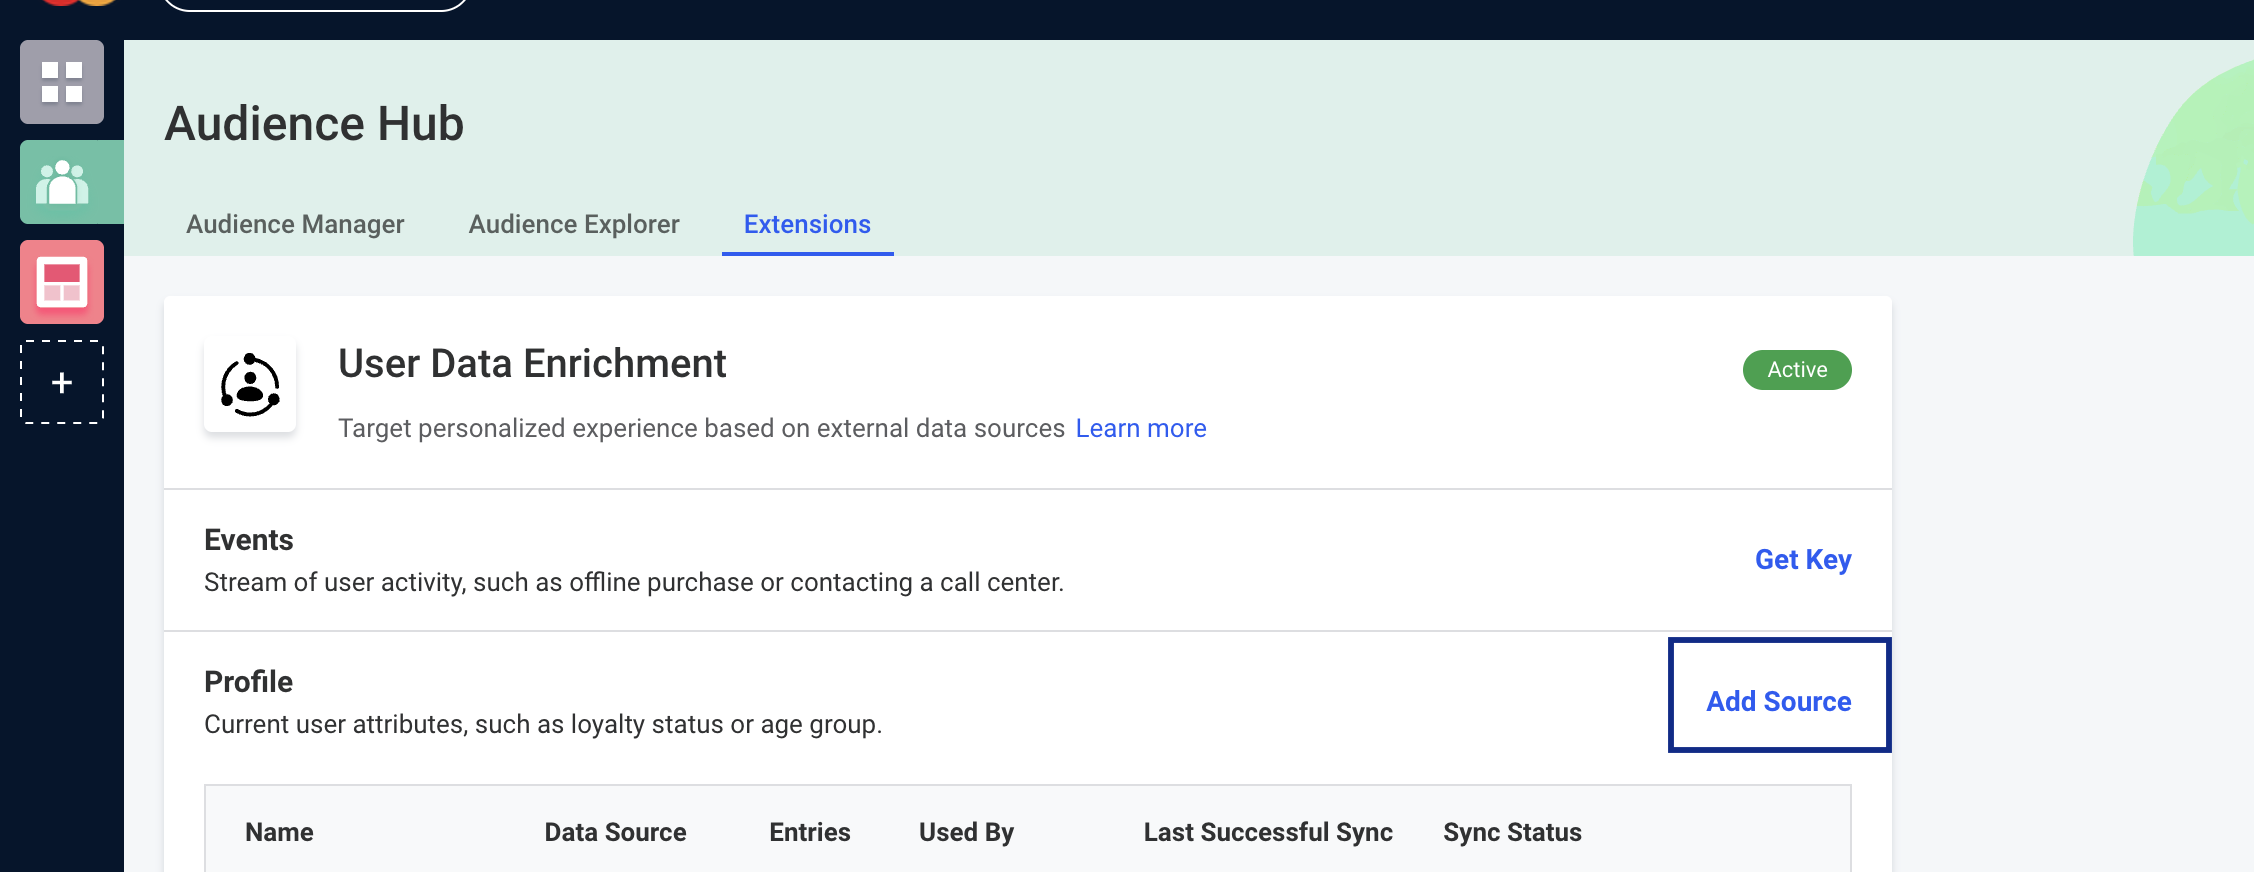Click the User Data Enrichment title
Viewport: 2254px width, 872px height.
[532, 364]
